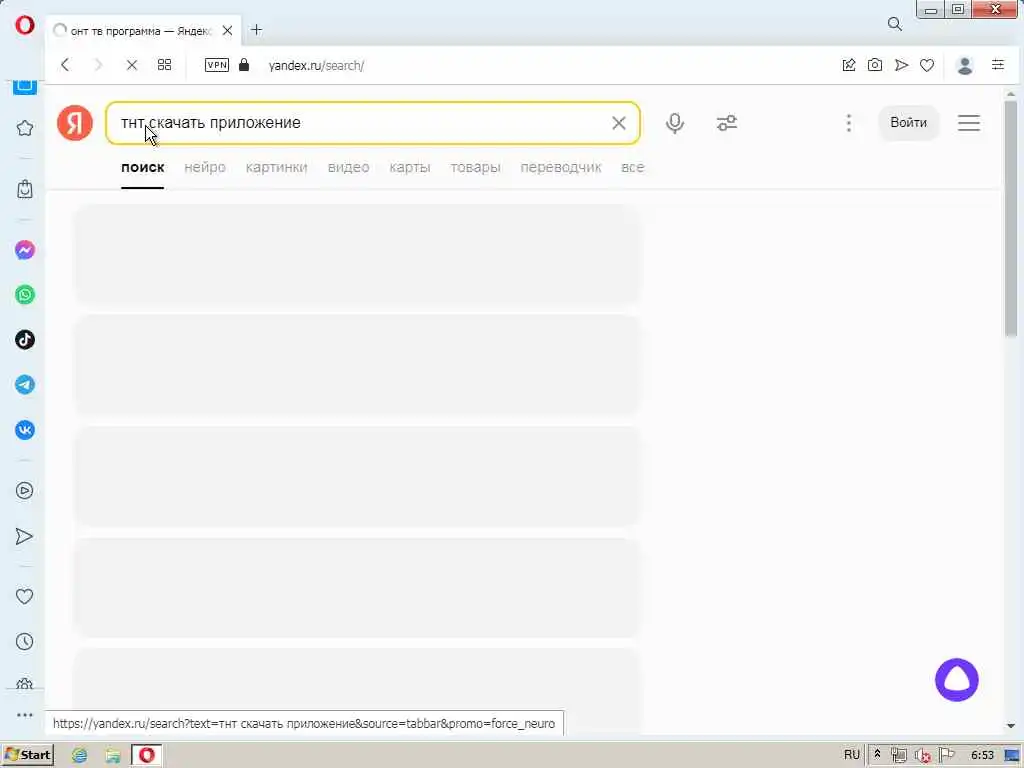
Task: Click the tab search magnifier icon
Action: click(x=895, y=24)
